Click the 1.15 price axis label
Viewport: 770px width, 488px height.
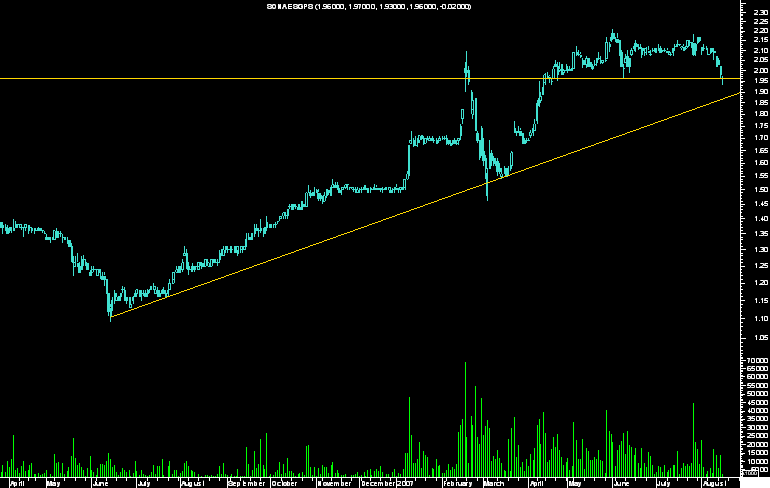[760, 300]
